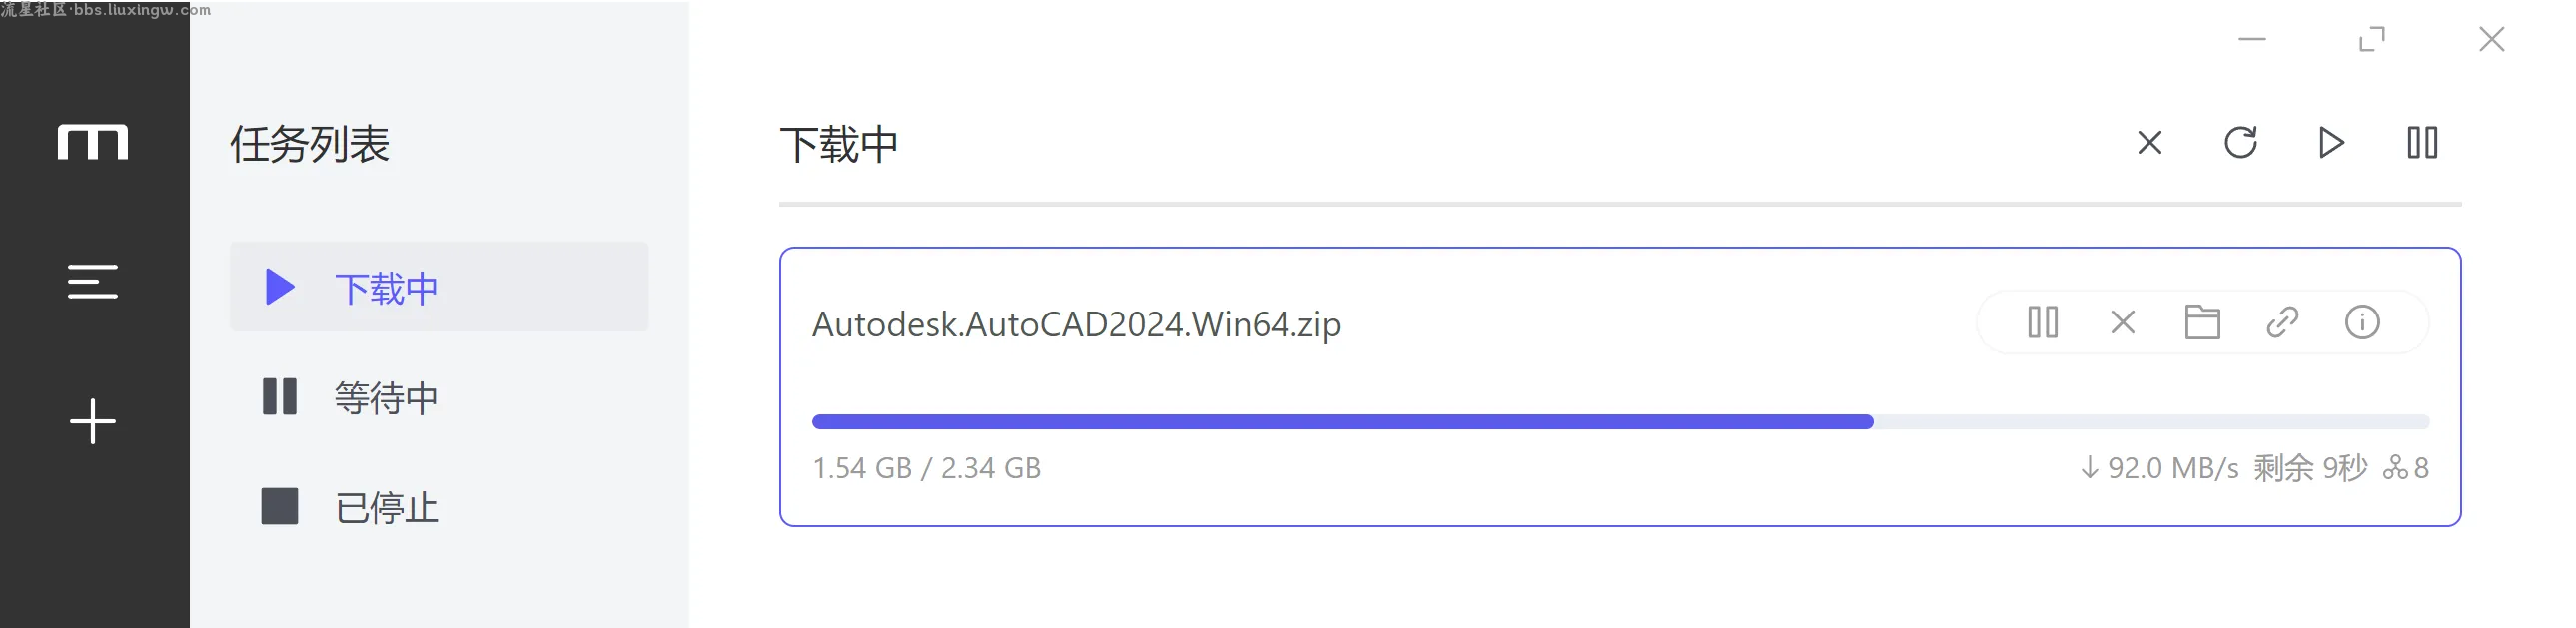The height and width of the screenshot is (628, 2576).
Task: Refresh the task list
Action: [x=2240, y=143]
